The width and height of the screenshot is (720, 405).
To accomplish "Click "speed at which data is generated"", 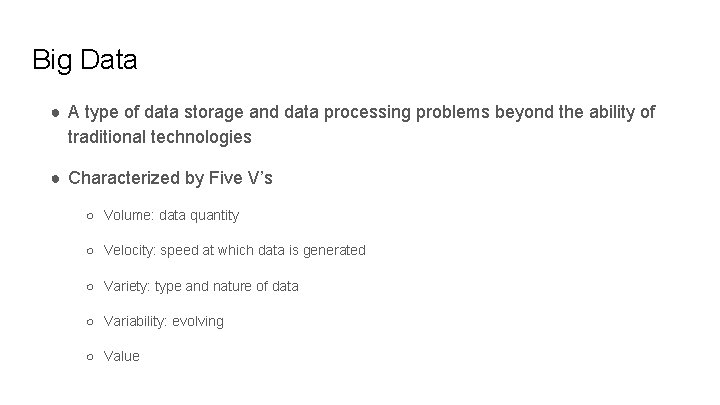I will tap(263, 250).
